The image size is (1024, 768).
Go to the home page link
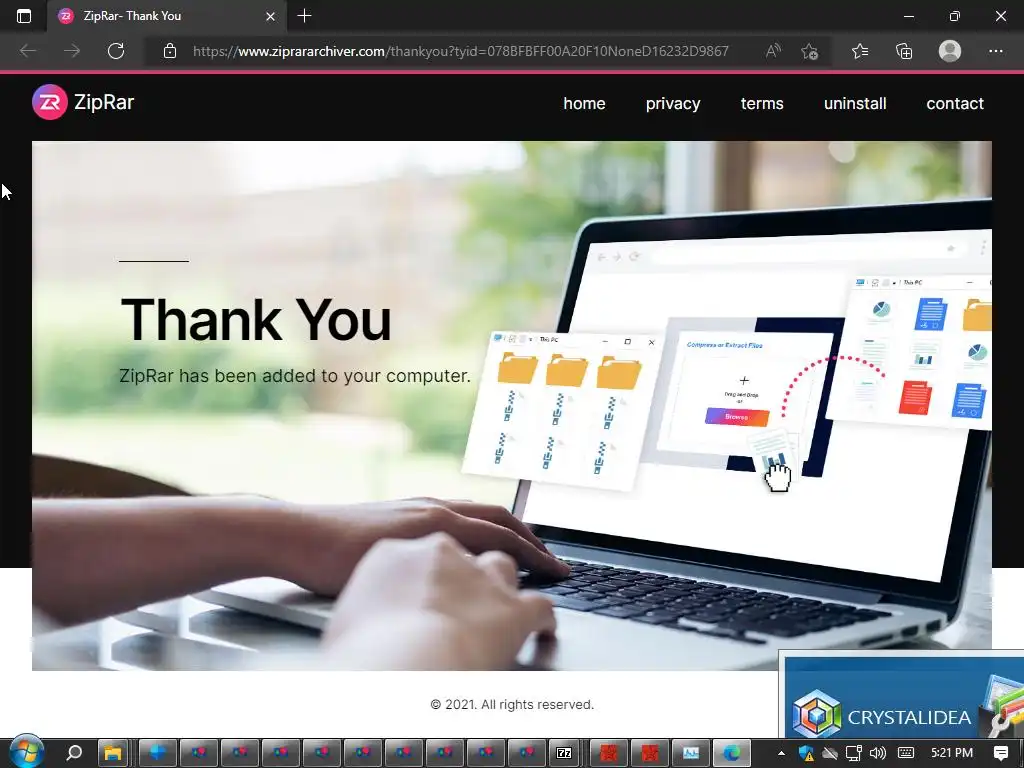[x=584, y=103]
